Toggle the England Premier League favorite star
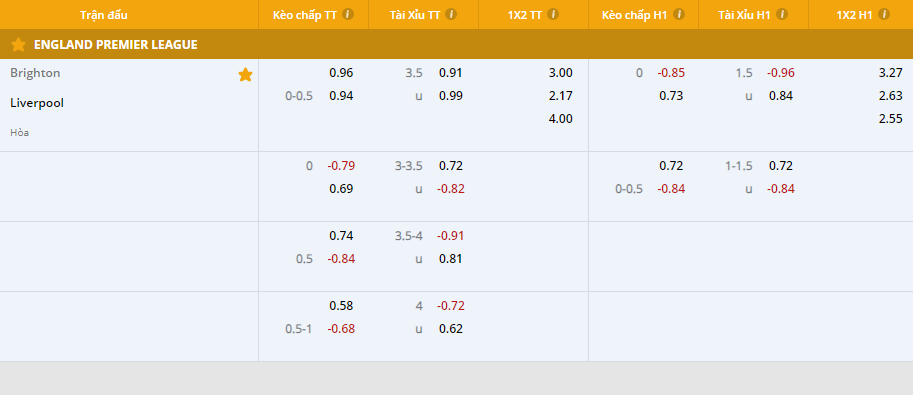 click(x=19, y=44)
